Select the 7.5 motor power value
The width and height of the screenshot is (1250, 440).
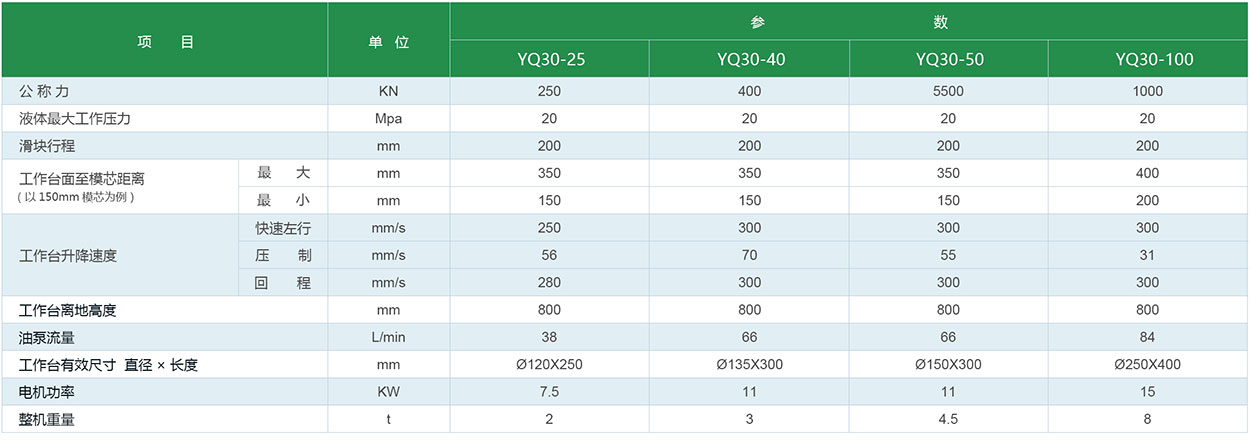pos(549,392)
